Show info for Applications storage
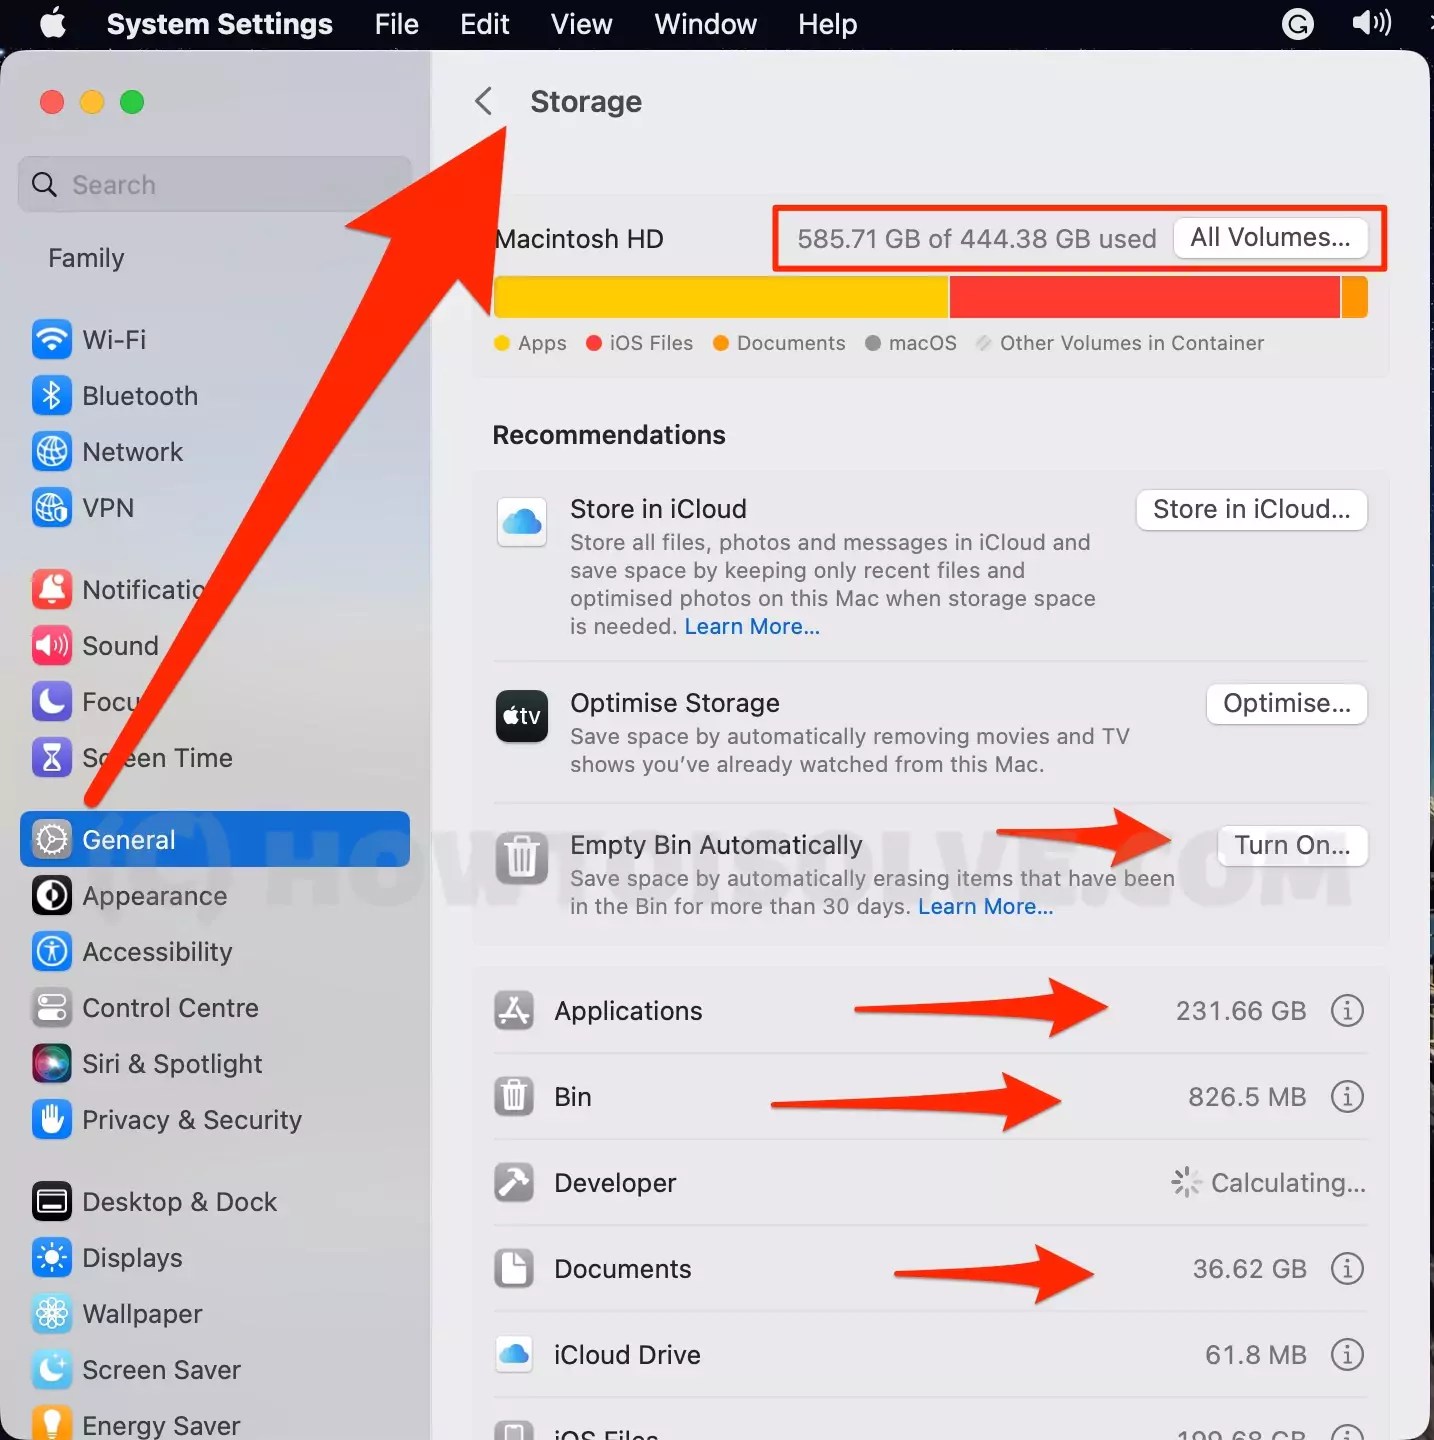The image size is (1434, 1440). [x=1347, y=1011]
